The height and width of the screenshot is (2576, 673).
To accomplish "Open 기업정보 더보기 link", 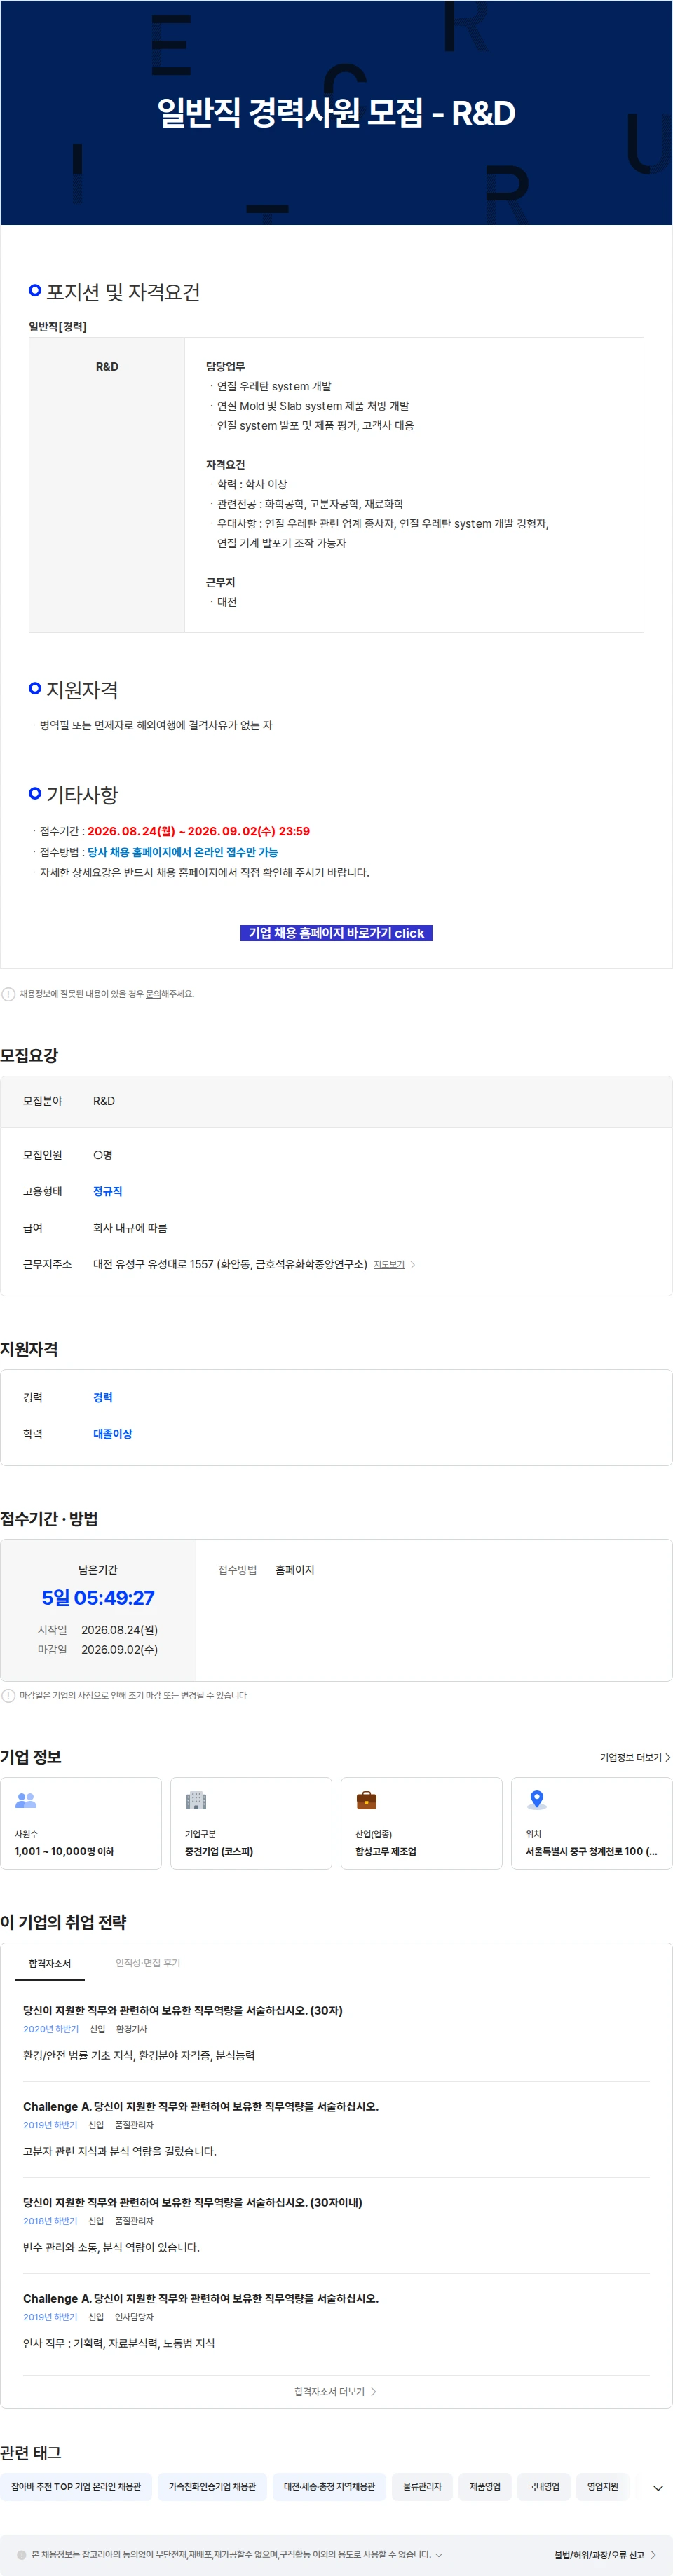I will [635, 1757].
